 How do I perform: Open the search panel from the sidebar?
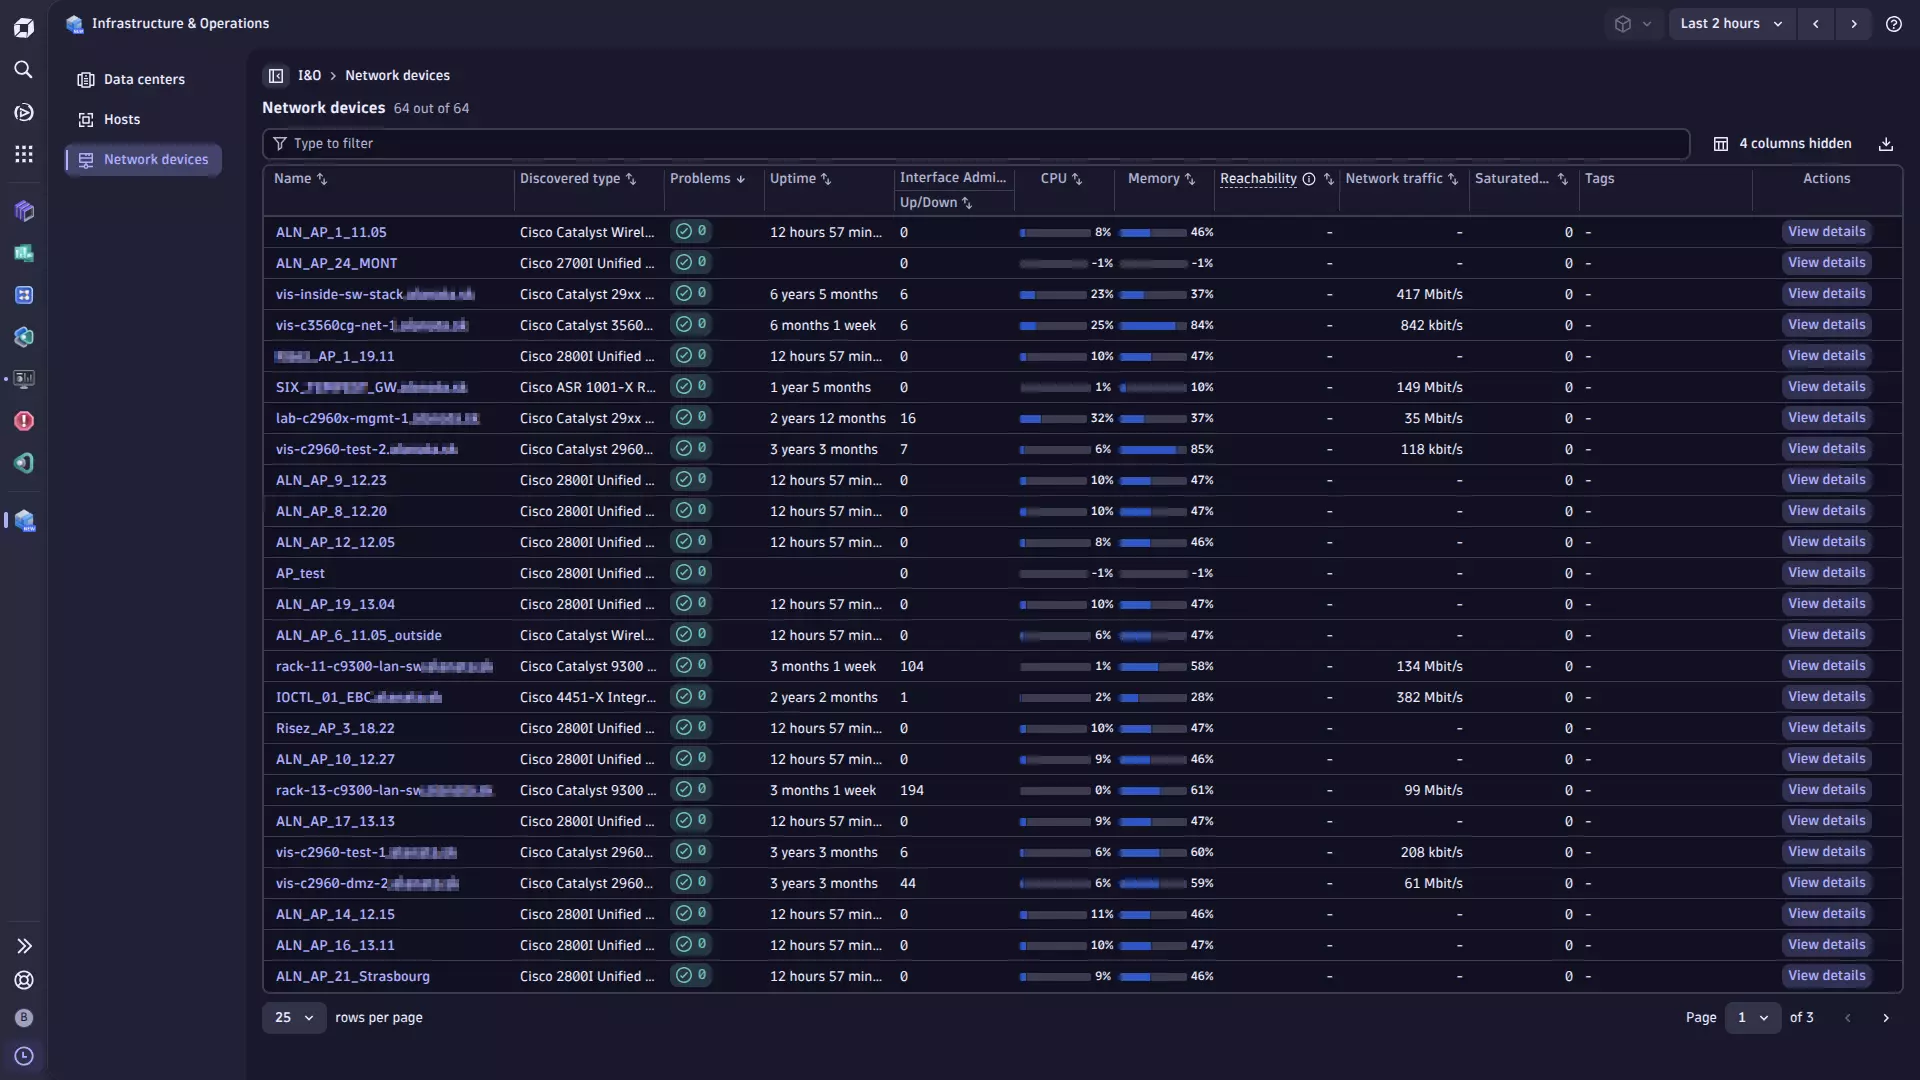(24, 70)
